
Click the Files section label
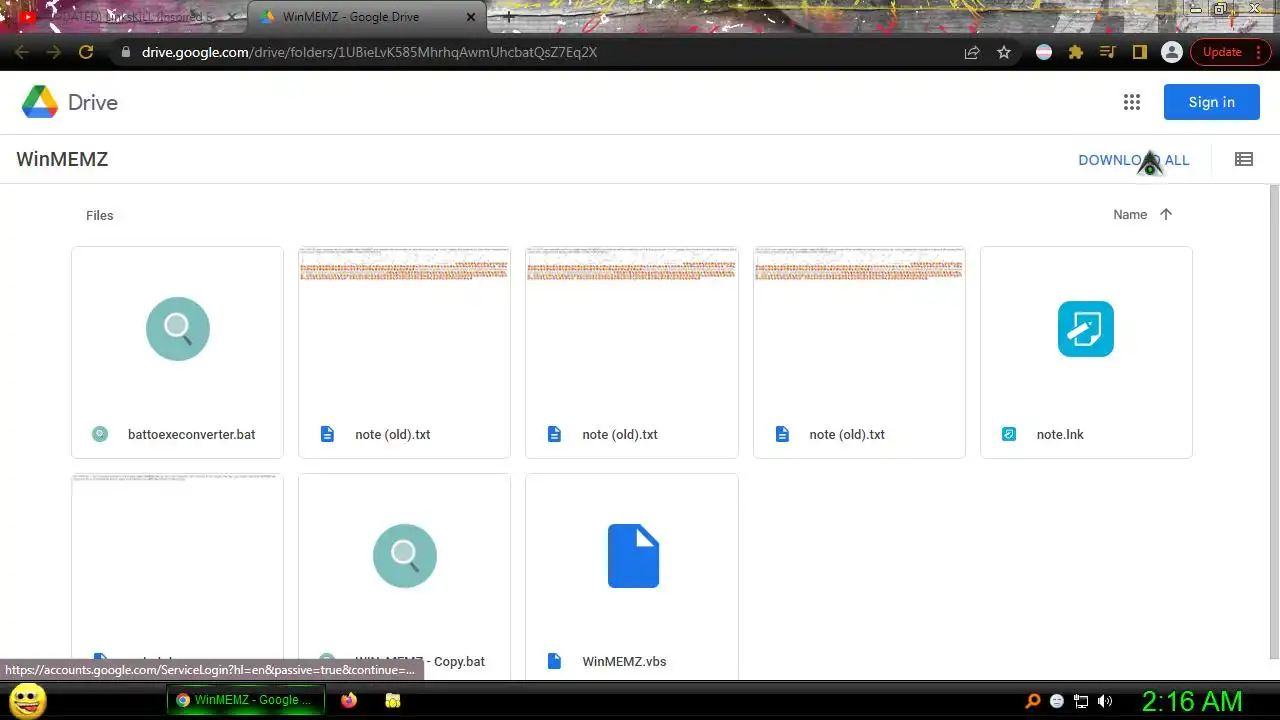click(100, 215)
